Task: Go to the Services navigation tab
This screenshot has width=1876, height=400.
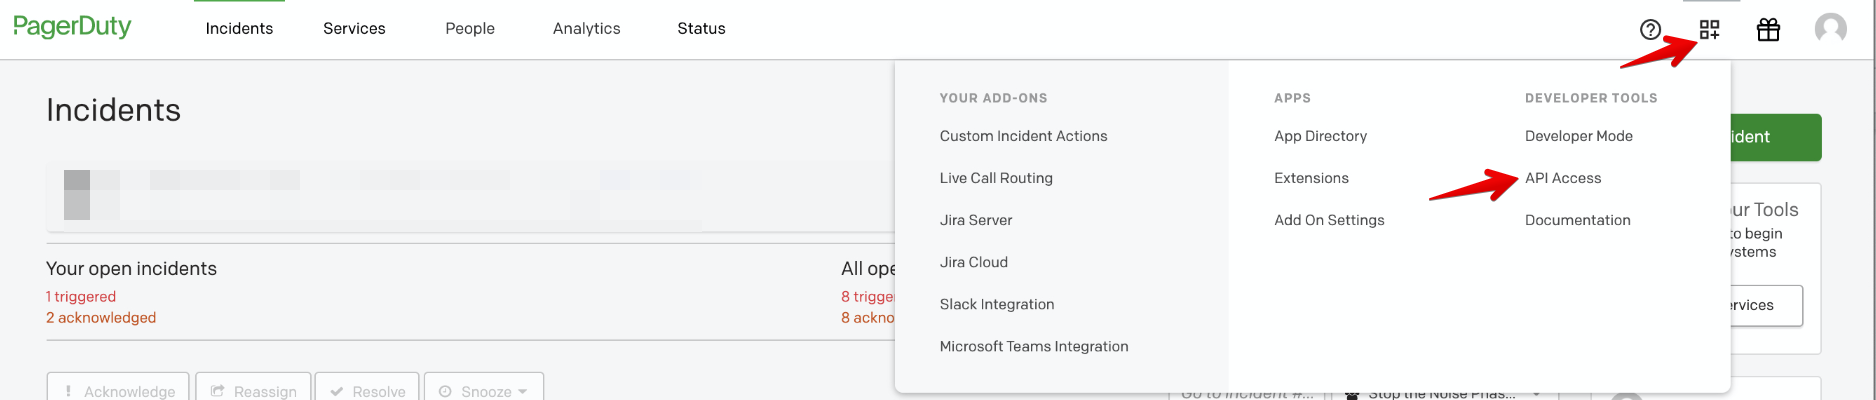Action: tap(354, 29)
